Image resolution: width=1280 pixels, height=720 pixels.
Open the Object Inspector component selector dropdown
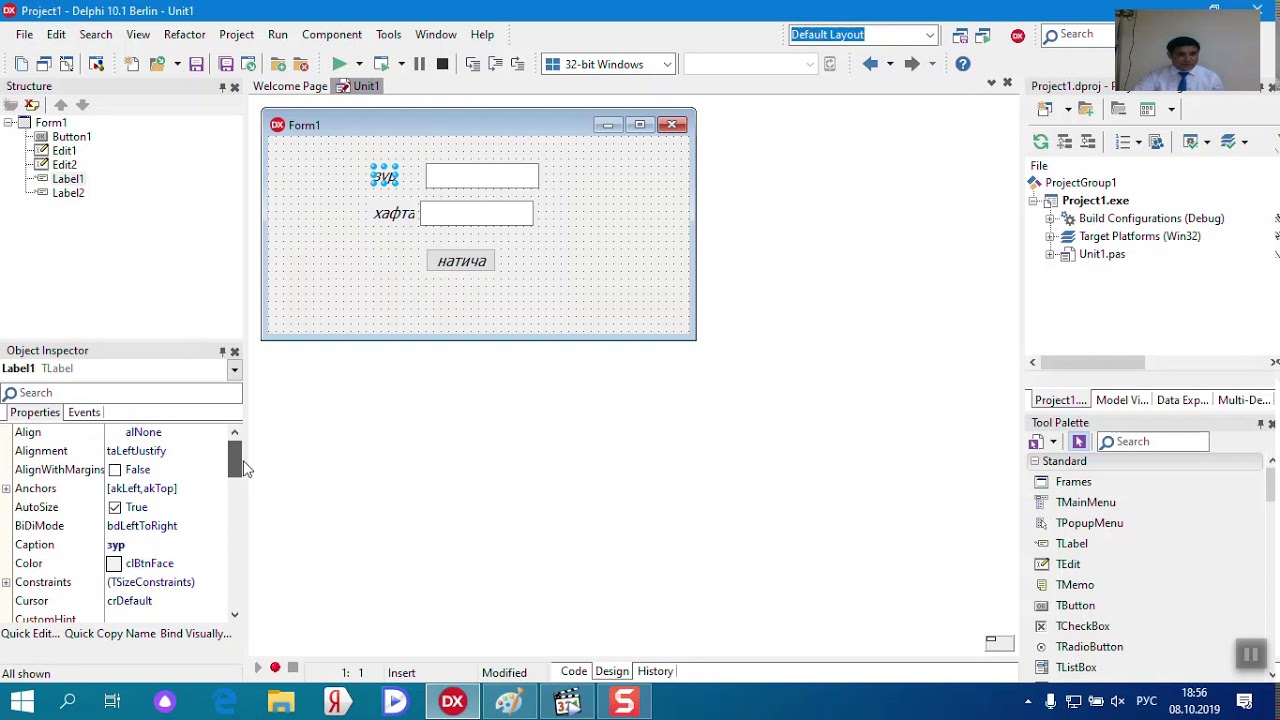click(234, 369)
